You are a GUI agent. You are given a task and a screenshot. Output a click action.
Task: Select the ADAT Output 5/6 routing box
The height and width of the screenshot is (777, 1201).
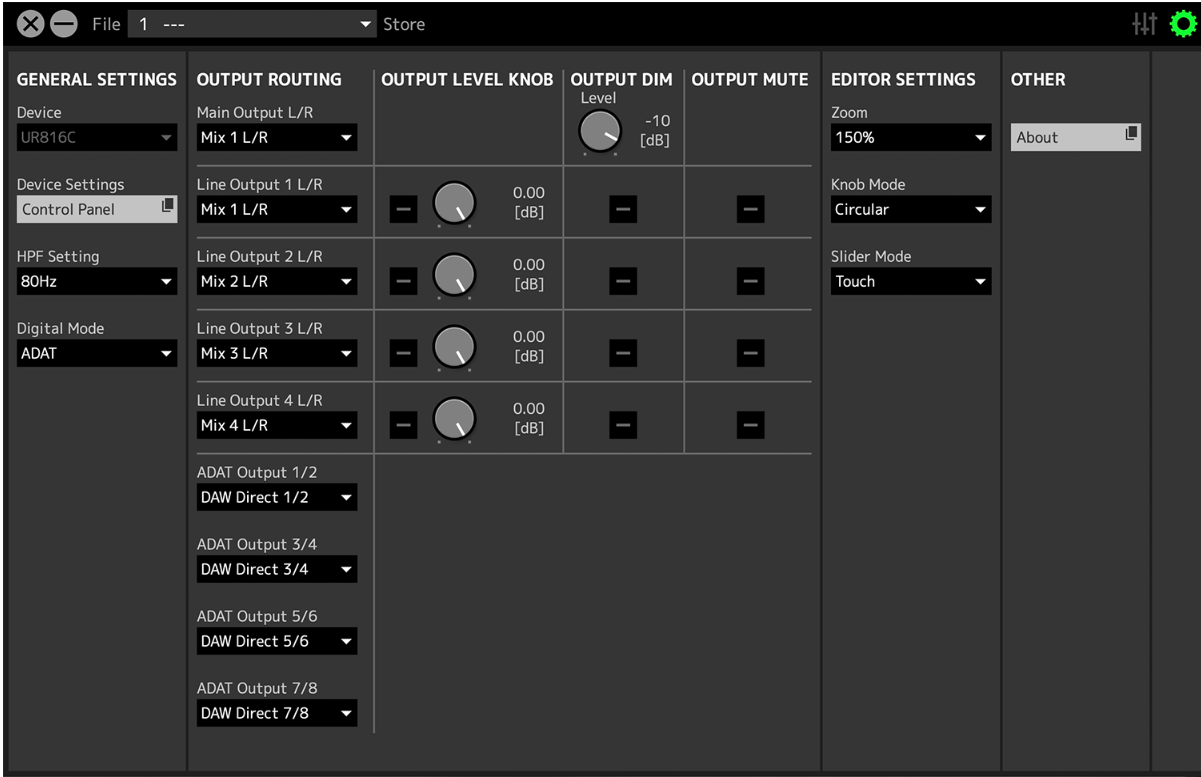tap(276, 642)
